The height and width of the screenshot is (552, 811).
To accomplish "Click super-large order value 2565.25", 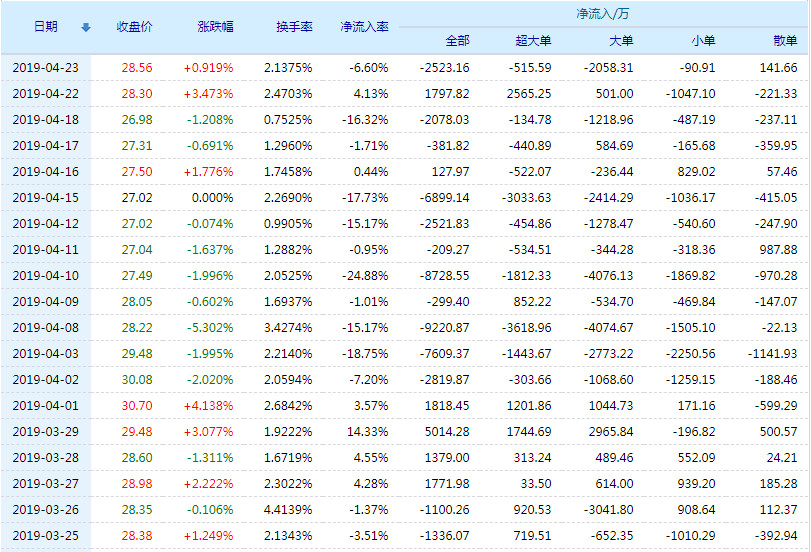I will 529,94.
